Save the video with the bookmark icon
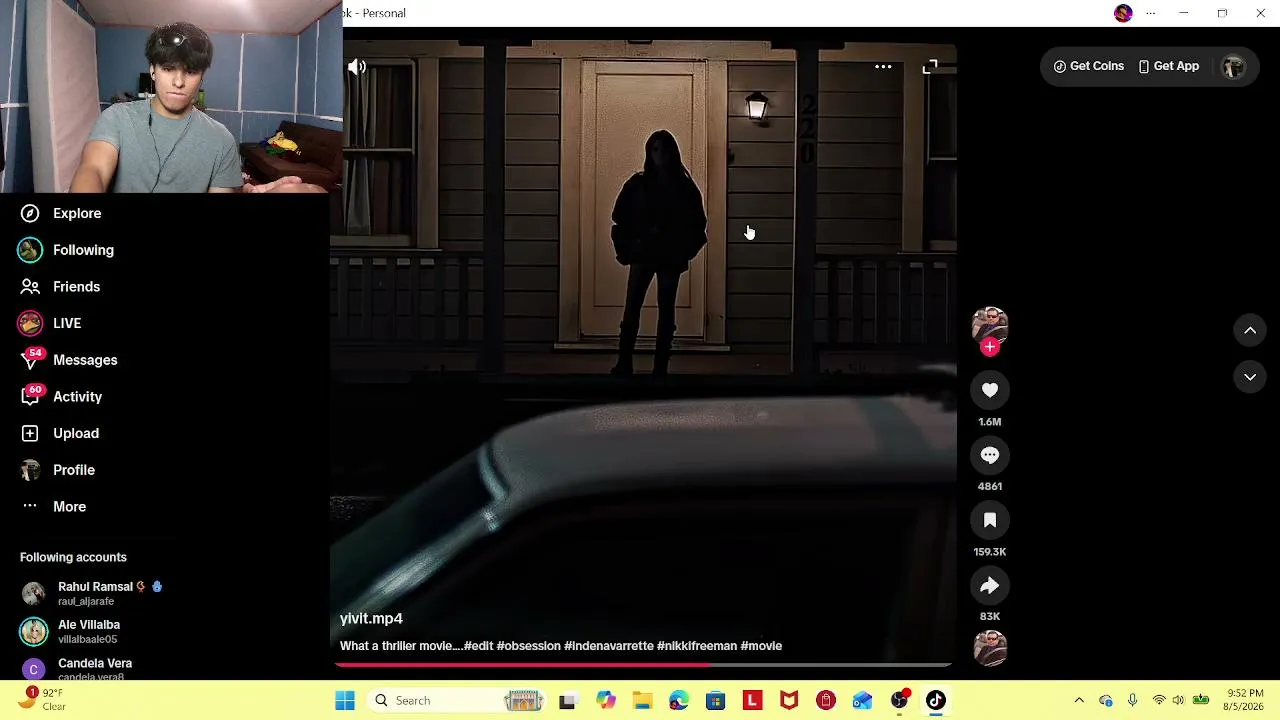This screenshot has width=1280, height=720. [990, 520]
